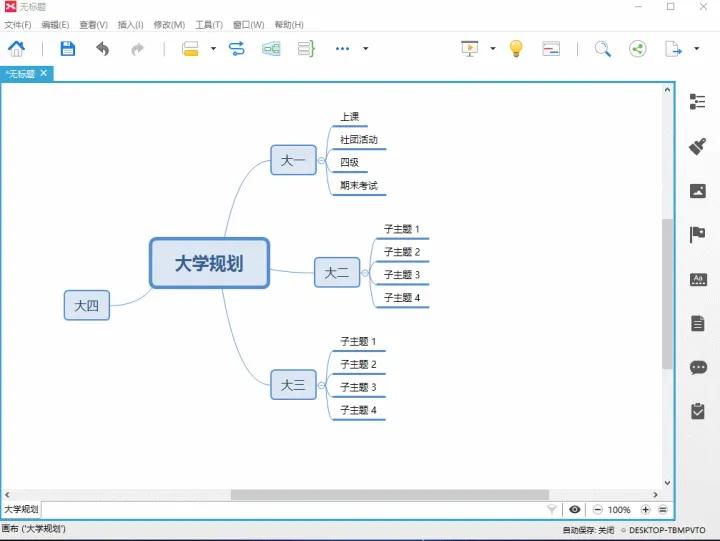Screen dimensions: 720x541
Task: Undo the last action
Action: (102, 48)
